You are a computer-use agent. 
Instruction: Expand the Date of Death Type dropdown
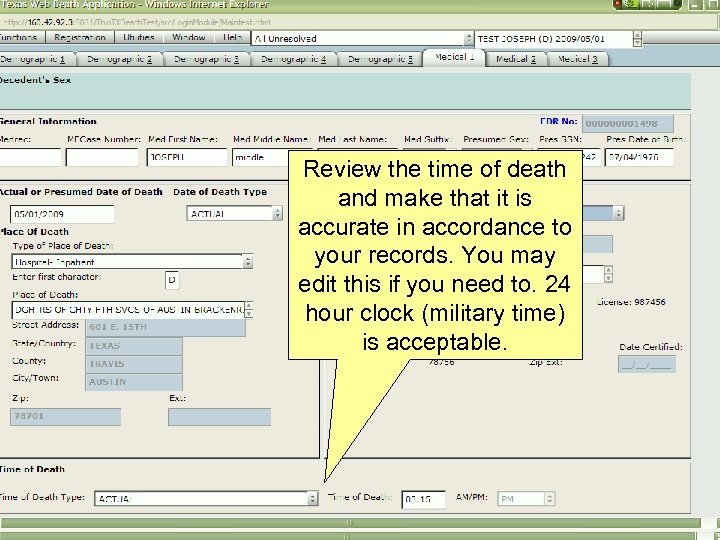[x=277, y=214]
